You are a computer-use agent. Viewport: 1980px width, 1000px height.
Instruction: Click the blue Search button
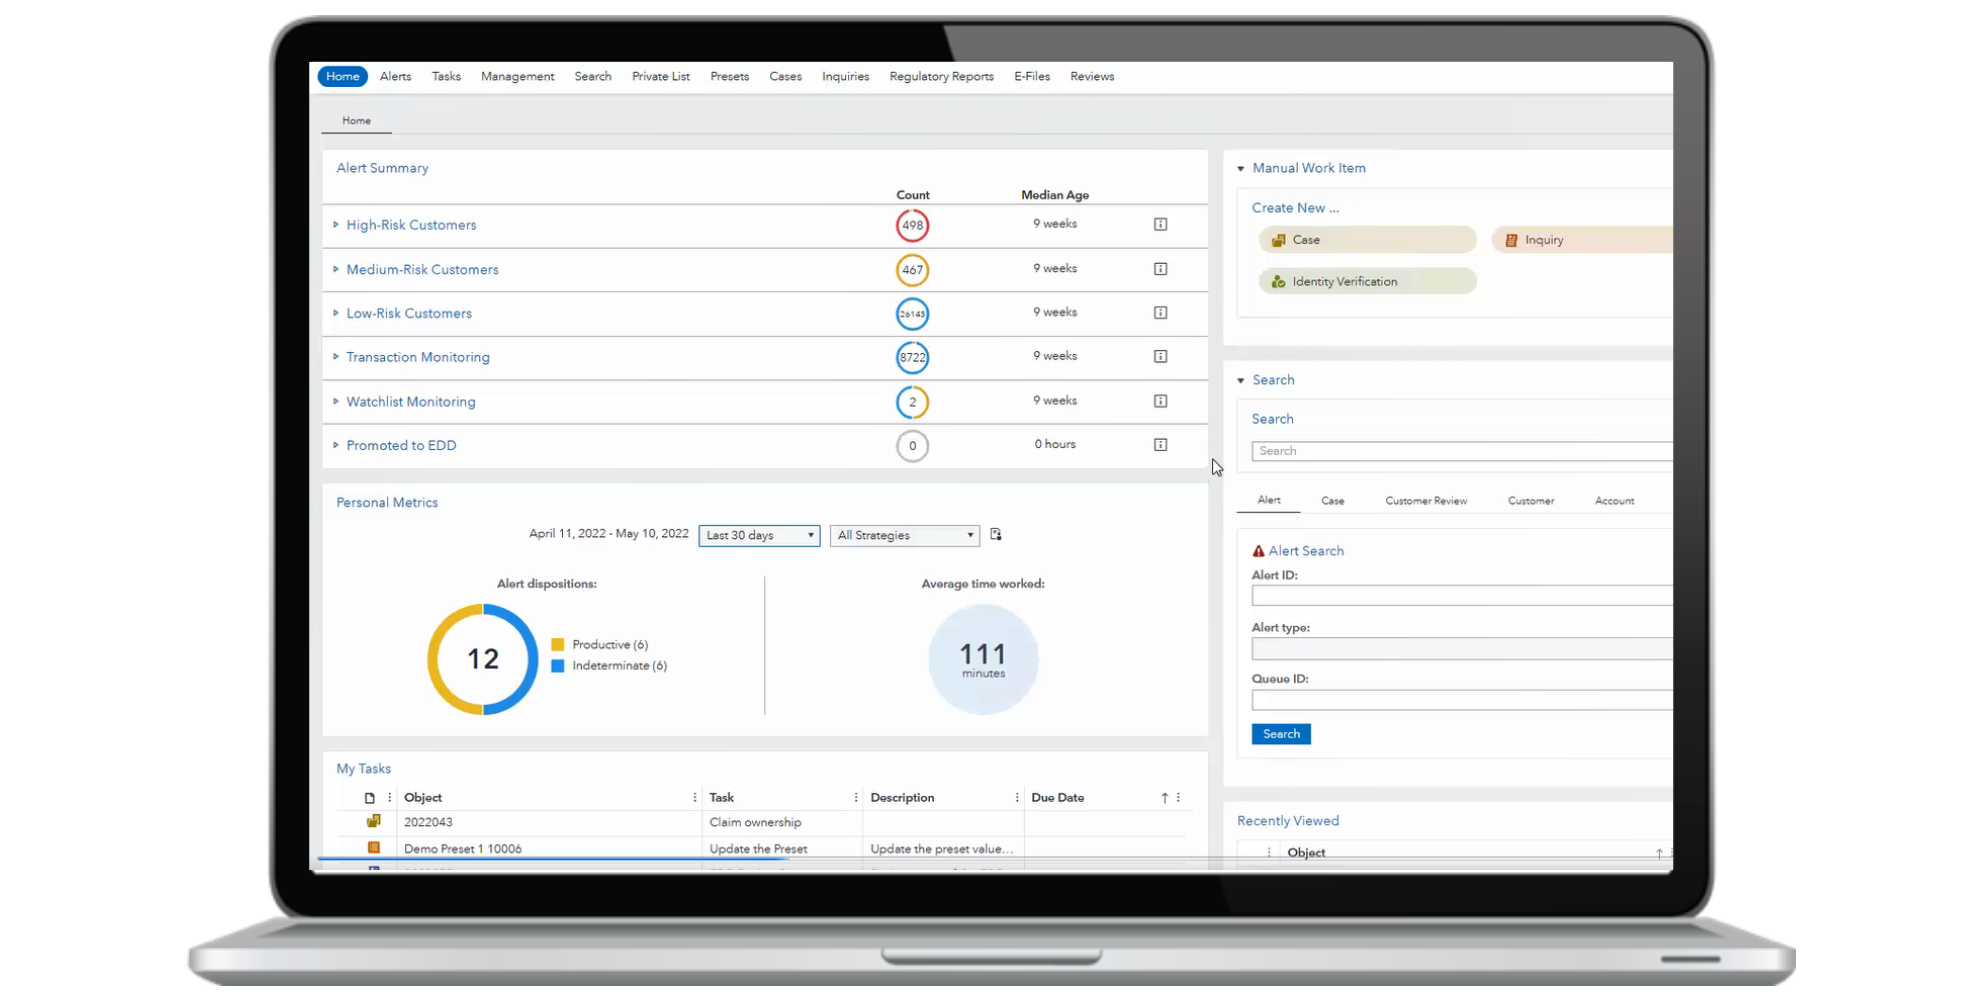(1281, 734)
